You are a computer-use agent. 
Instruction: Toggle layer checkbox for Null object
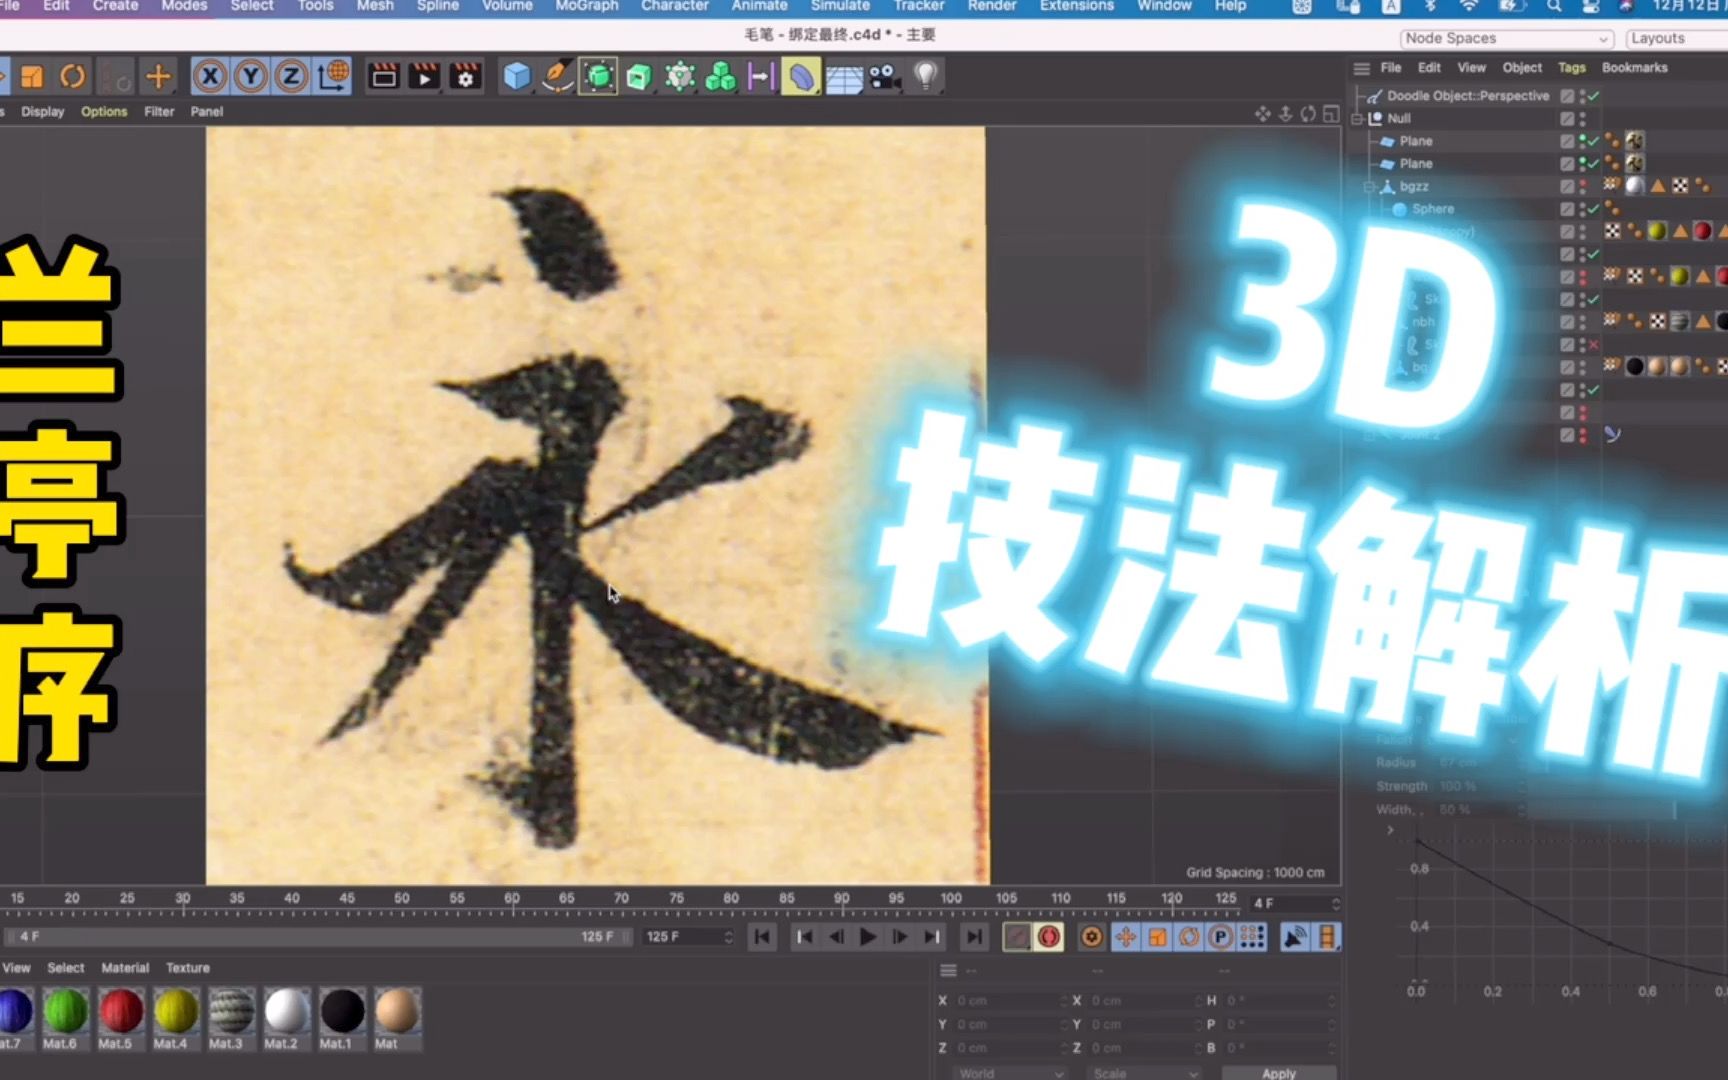tap(1567, 118)
